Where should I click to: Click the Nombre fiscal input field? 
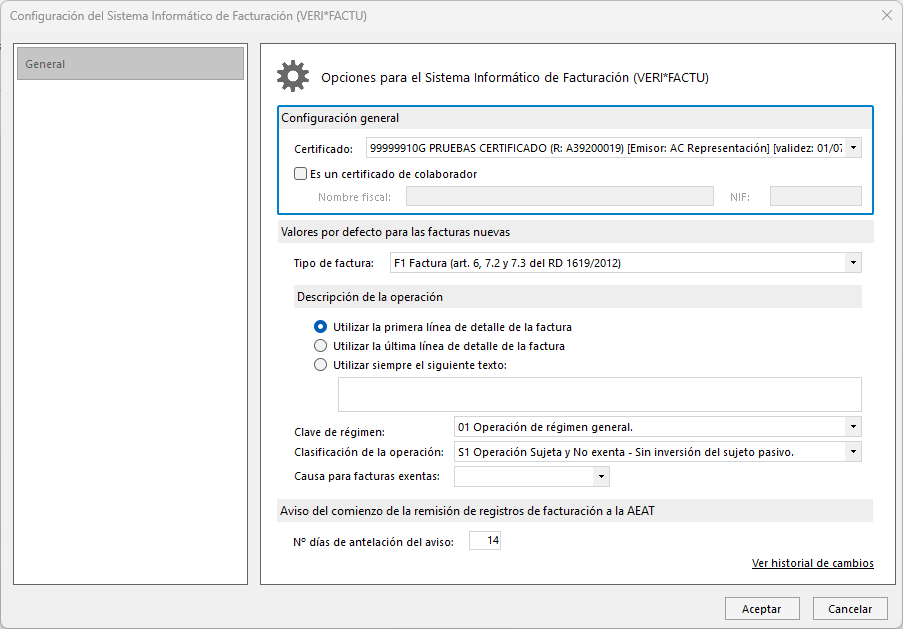click(x=560, y=196)
